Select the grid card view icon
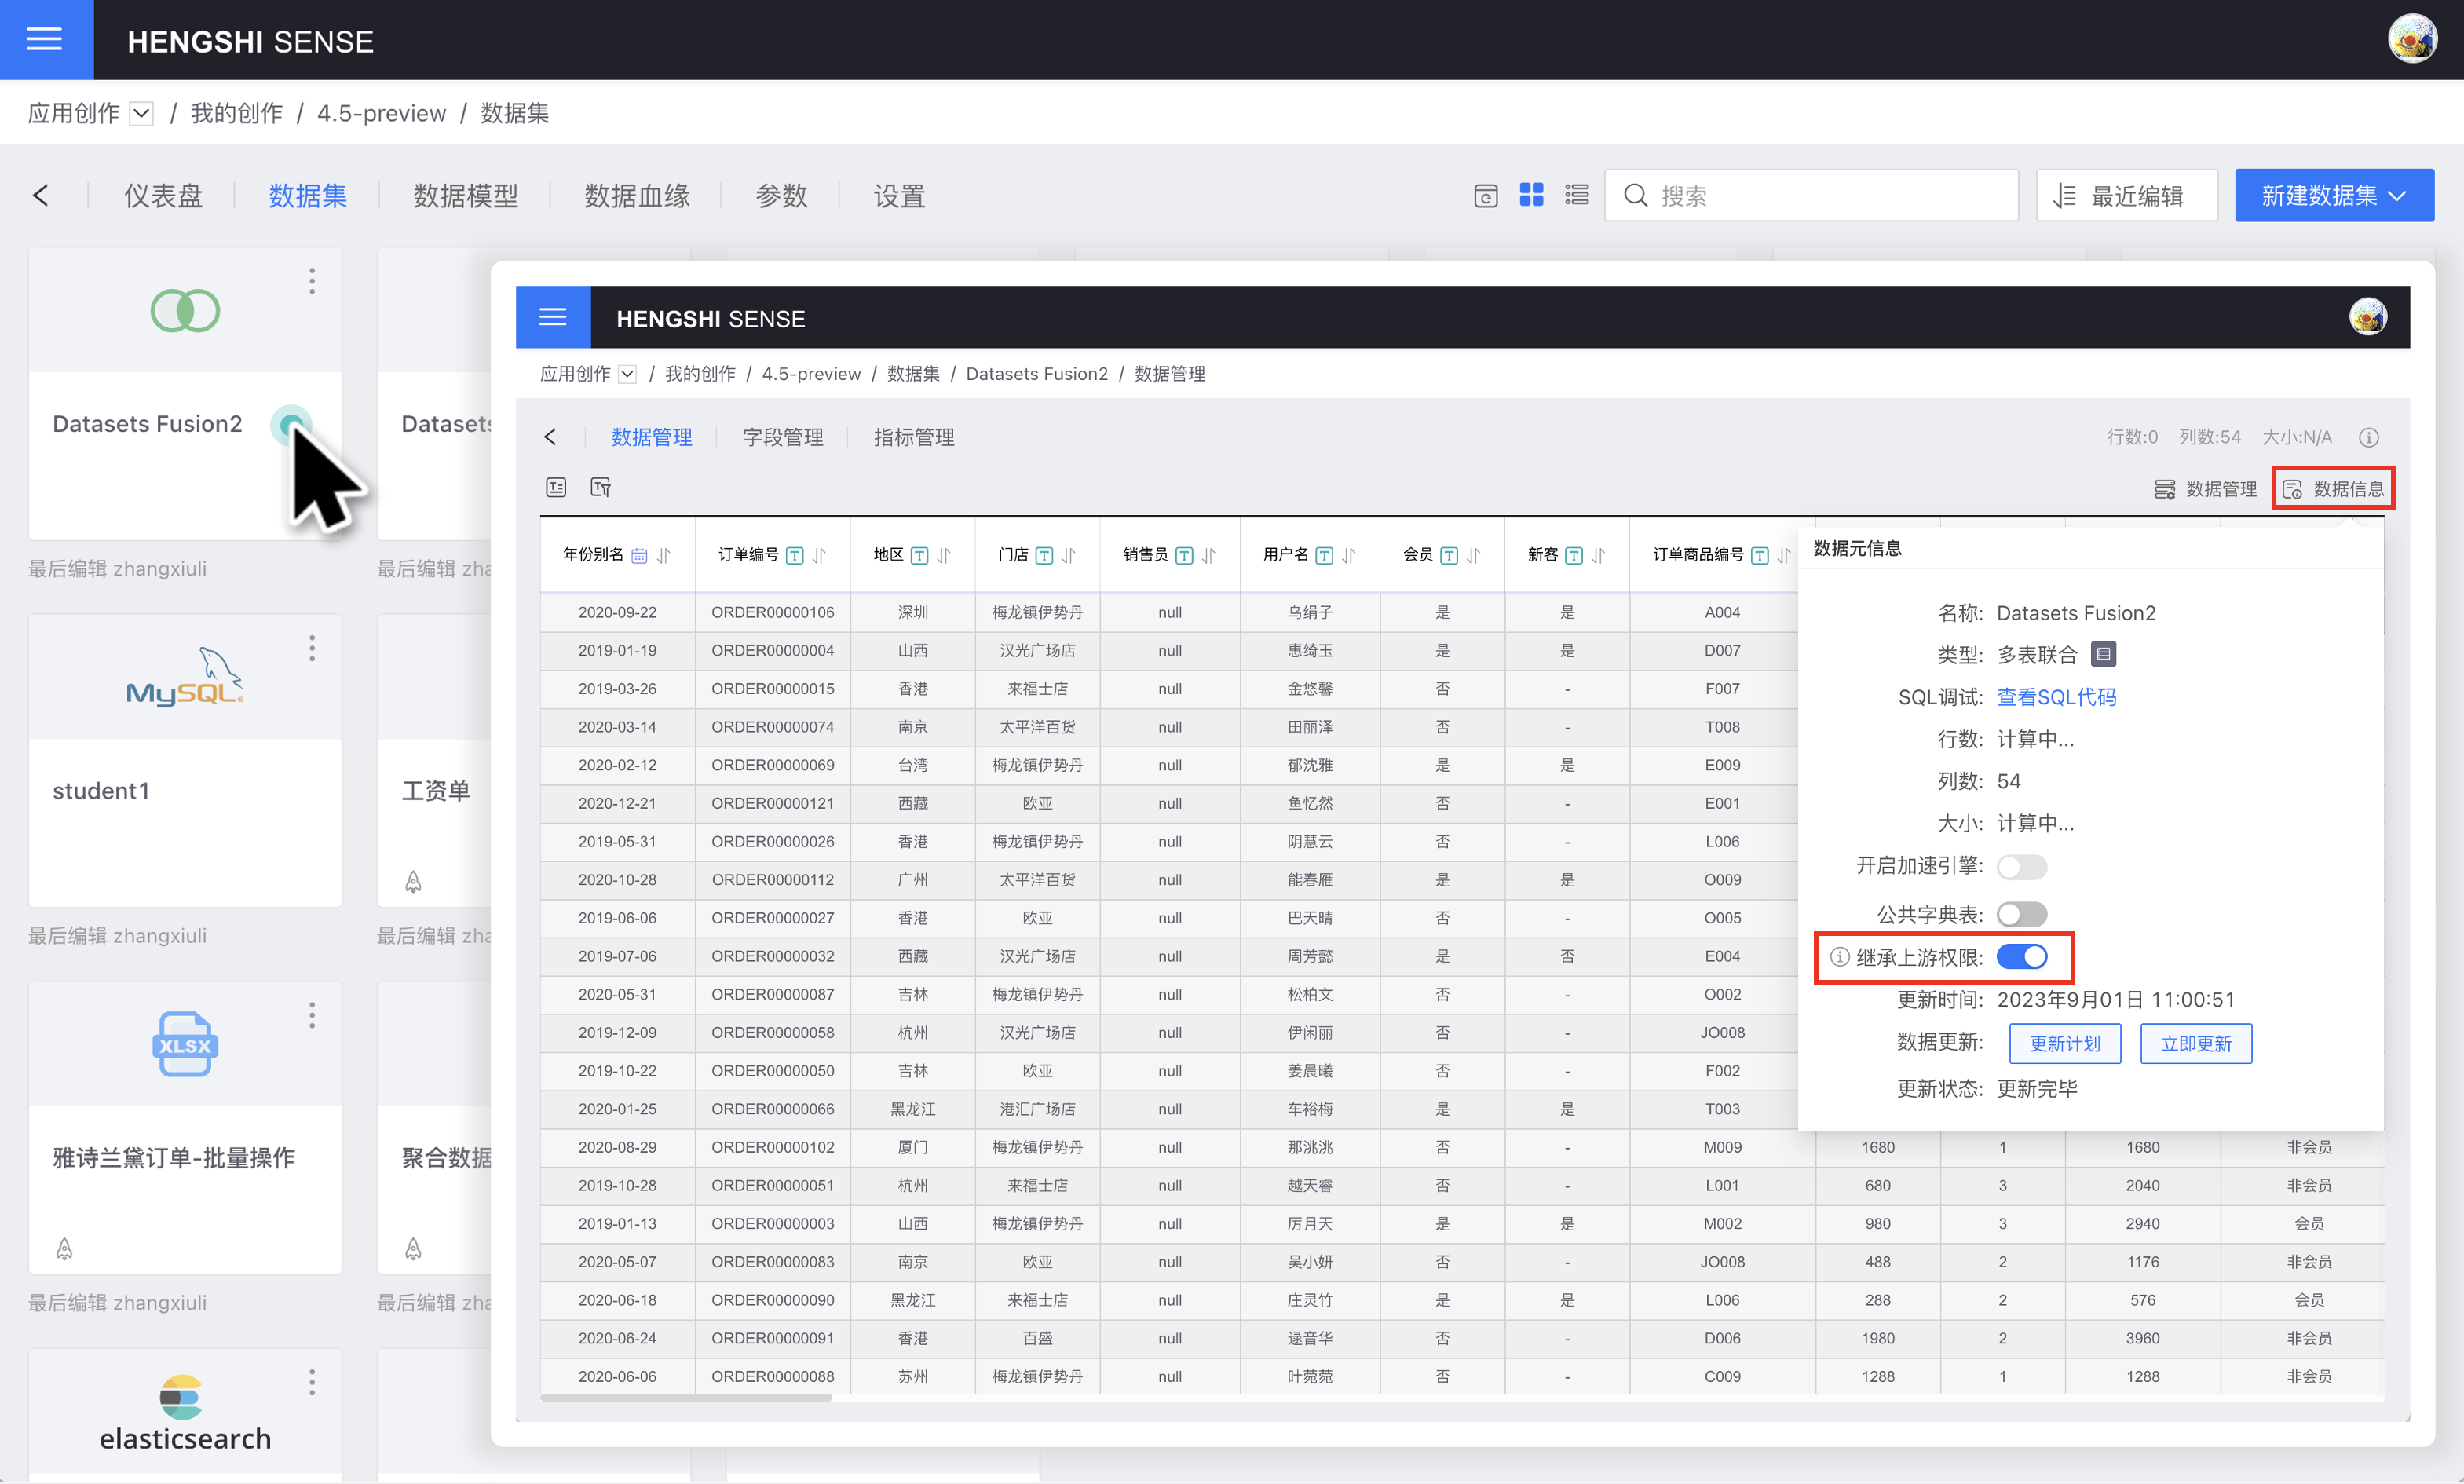Image resolution: width=2464 pixels, height=1484 pixels. point(1531,195)
